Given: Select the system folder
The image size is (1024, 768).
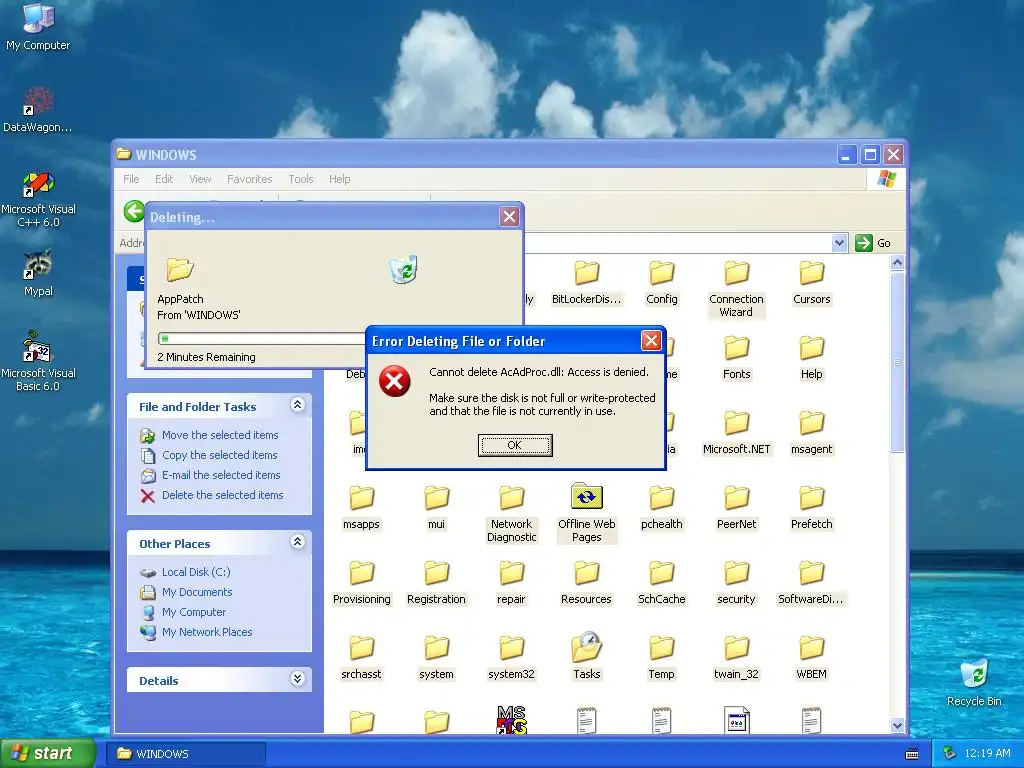Looking at the screenshot, I should point(436,658).
